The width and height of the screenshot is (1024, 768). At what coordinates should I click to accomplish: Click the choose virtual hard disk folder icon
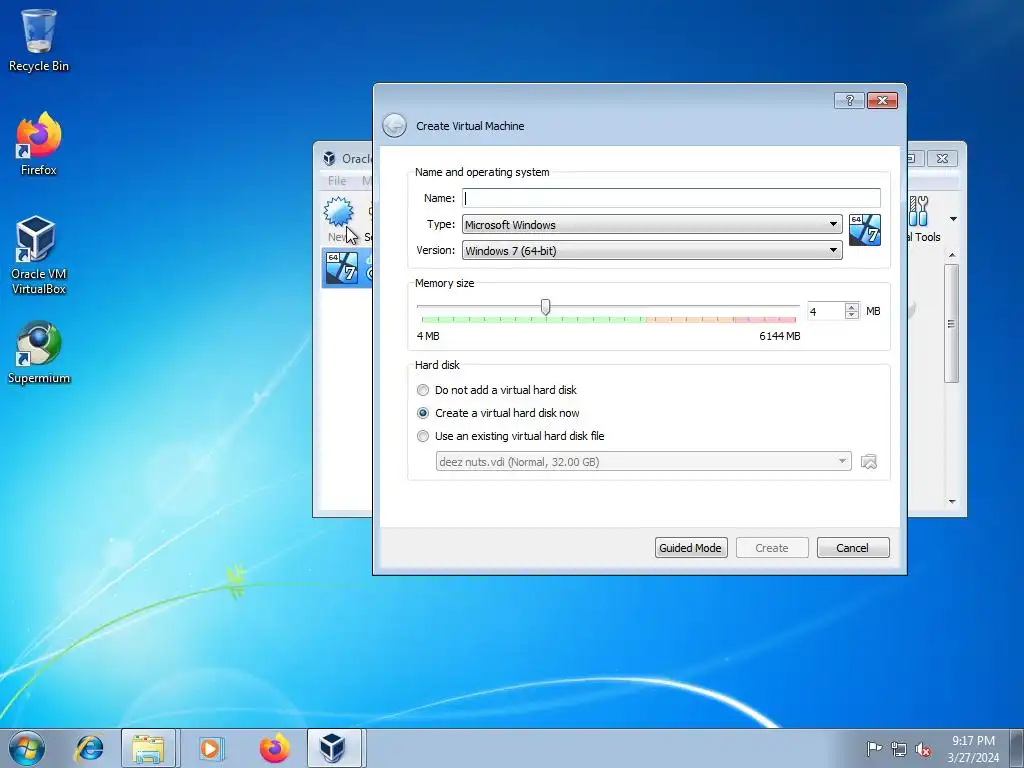click(x=869, y=462)
